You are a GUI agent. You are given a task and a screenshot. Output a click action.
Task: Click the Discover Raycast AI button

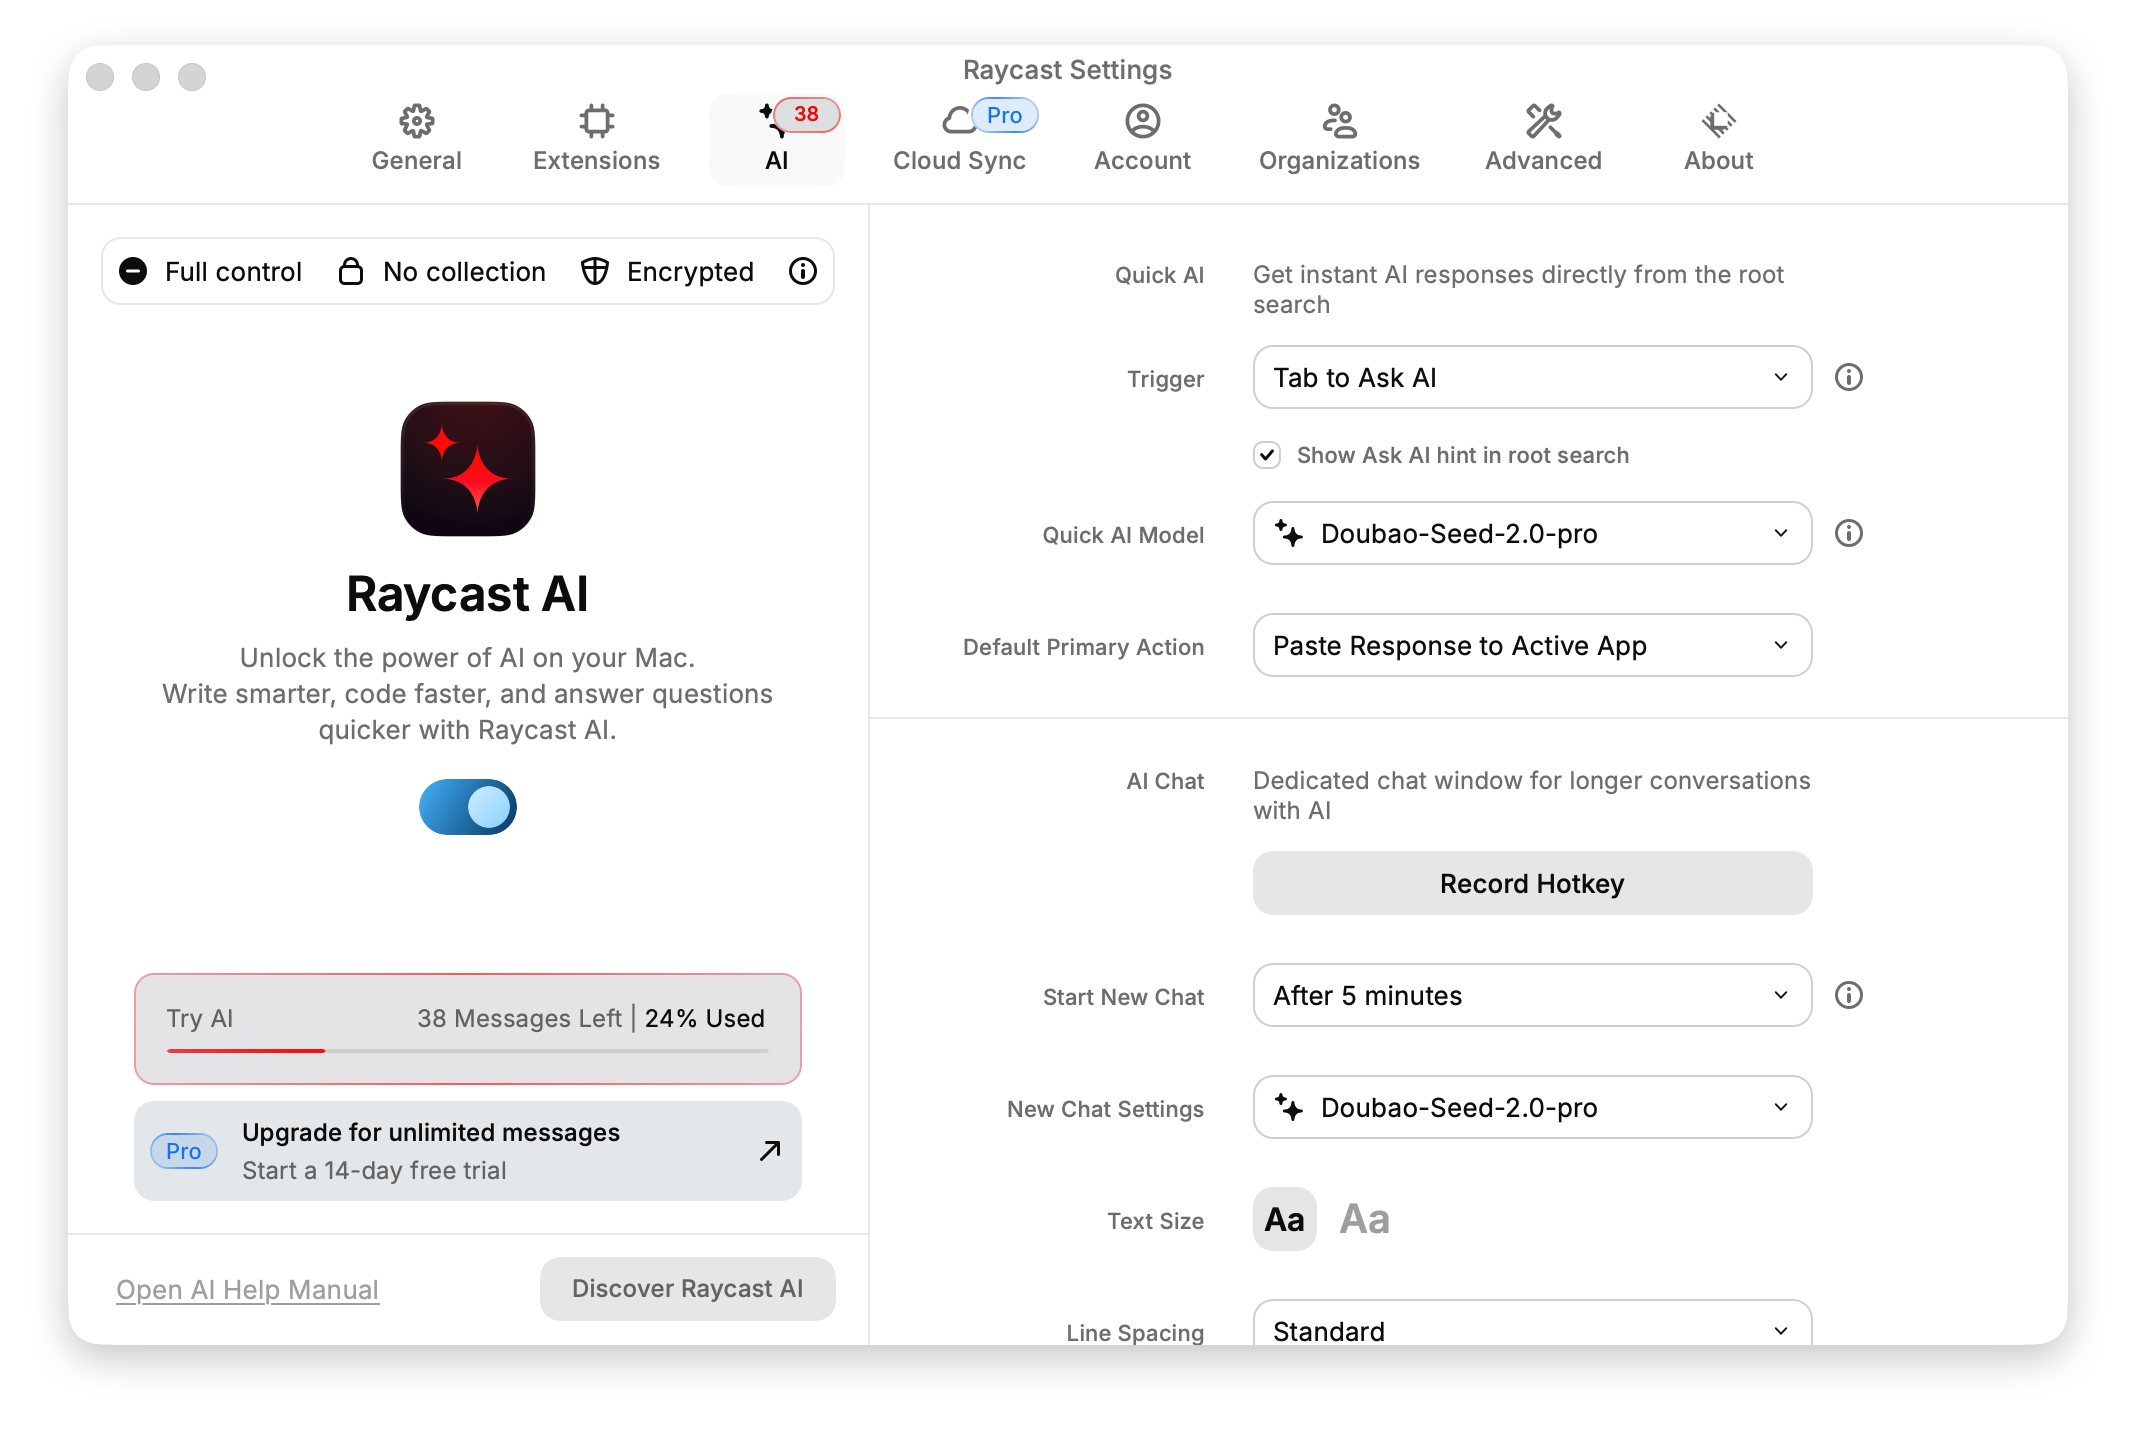687,1289
